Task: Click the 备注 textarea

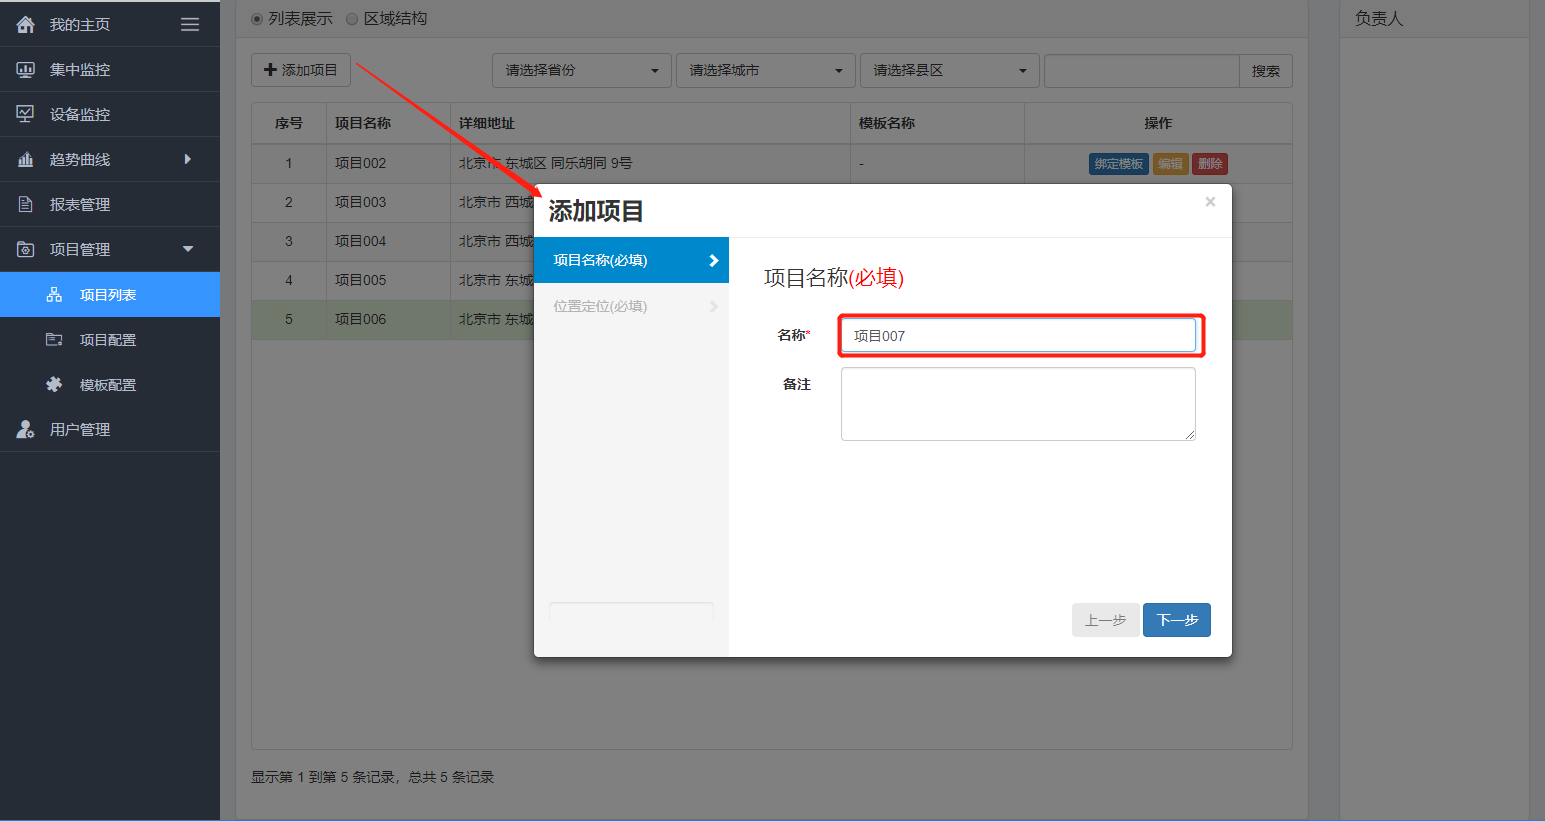Action: pos(1018,404)
